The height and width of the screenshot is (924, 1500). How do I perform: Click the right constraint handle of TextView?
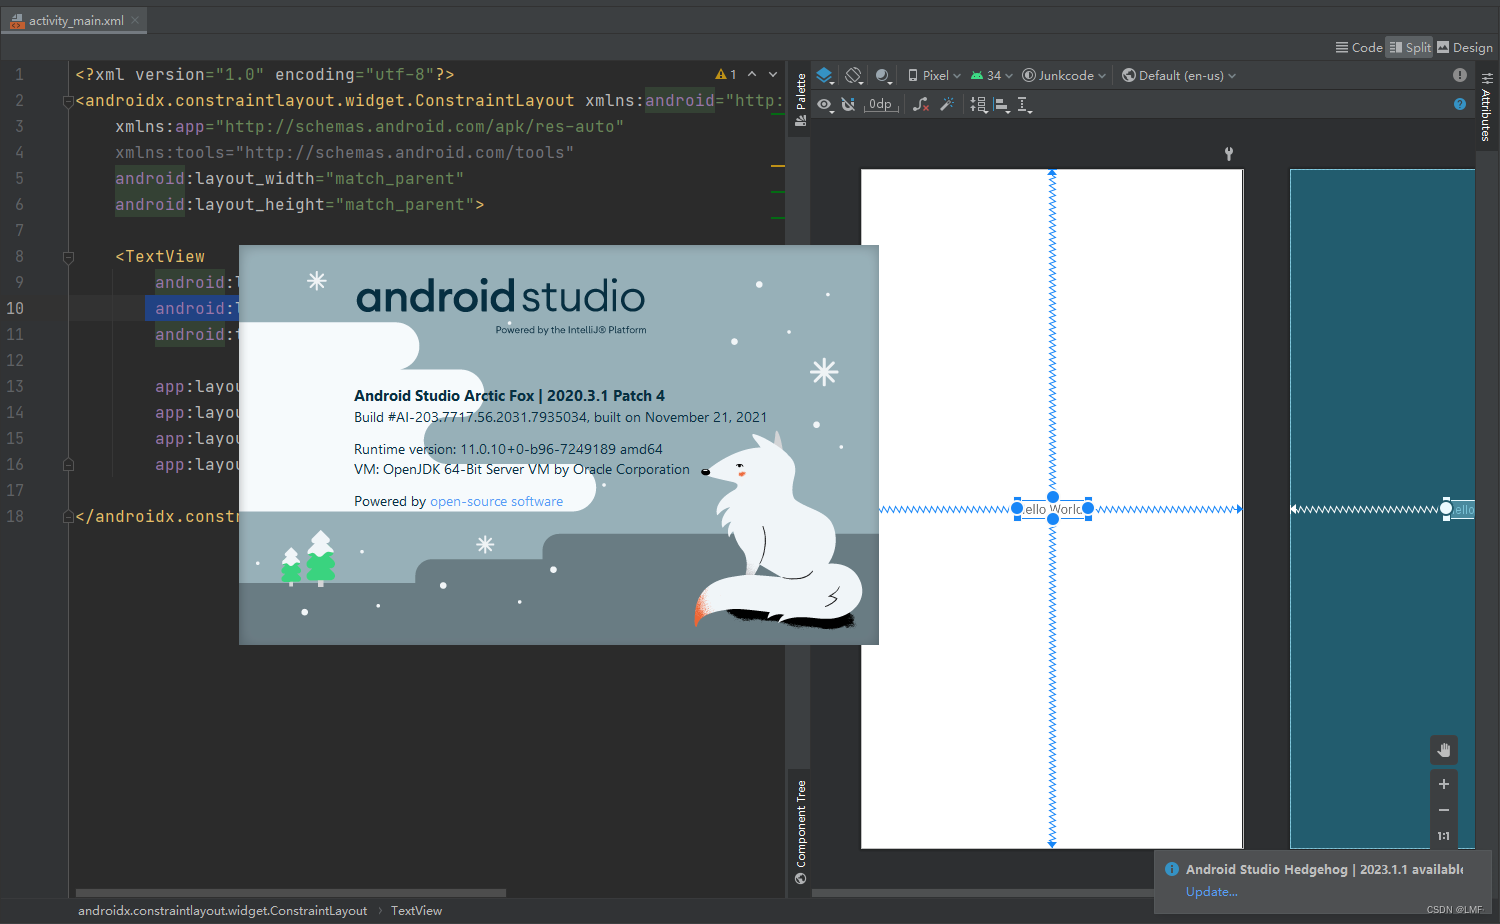pos(1088,508)
